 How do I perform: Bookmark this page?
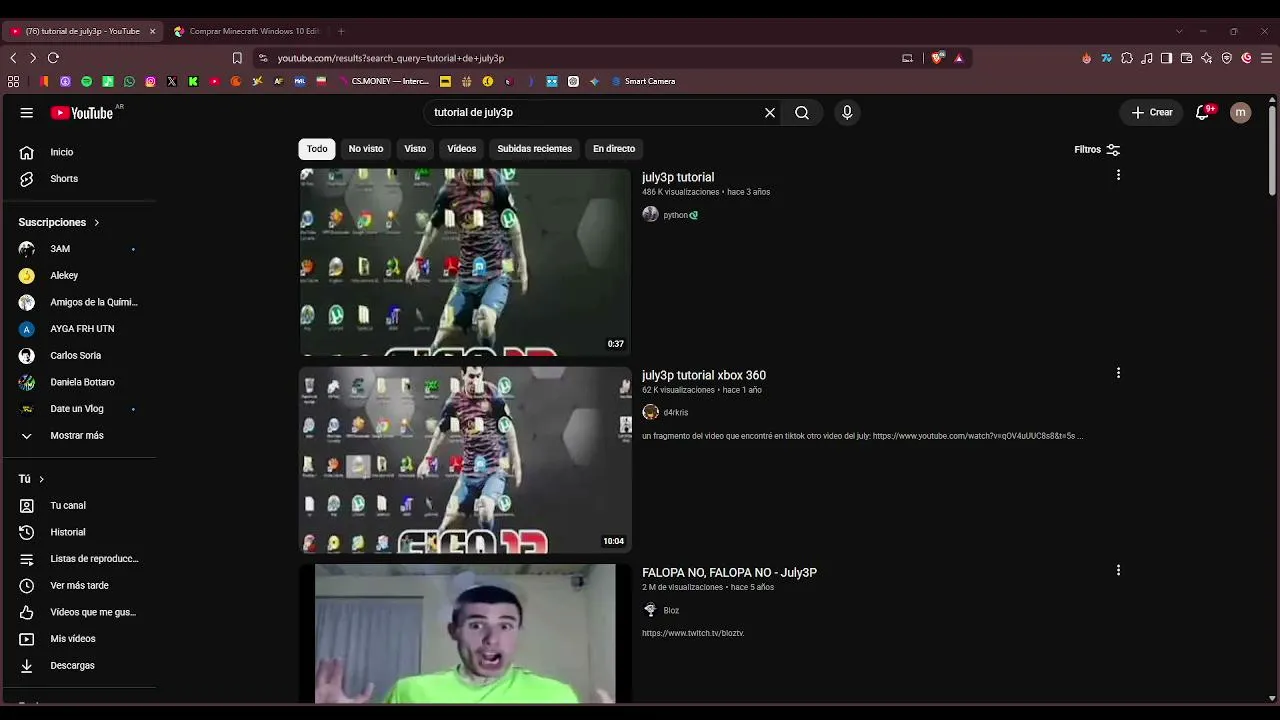pos(237,58)
